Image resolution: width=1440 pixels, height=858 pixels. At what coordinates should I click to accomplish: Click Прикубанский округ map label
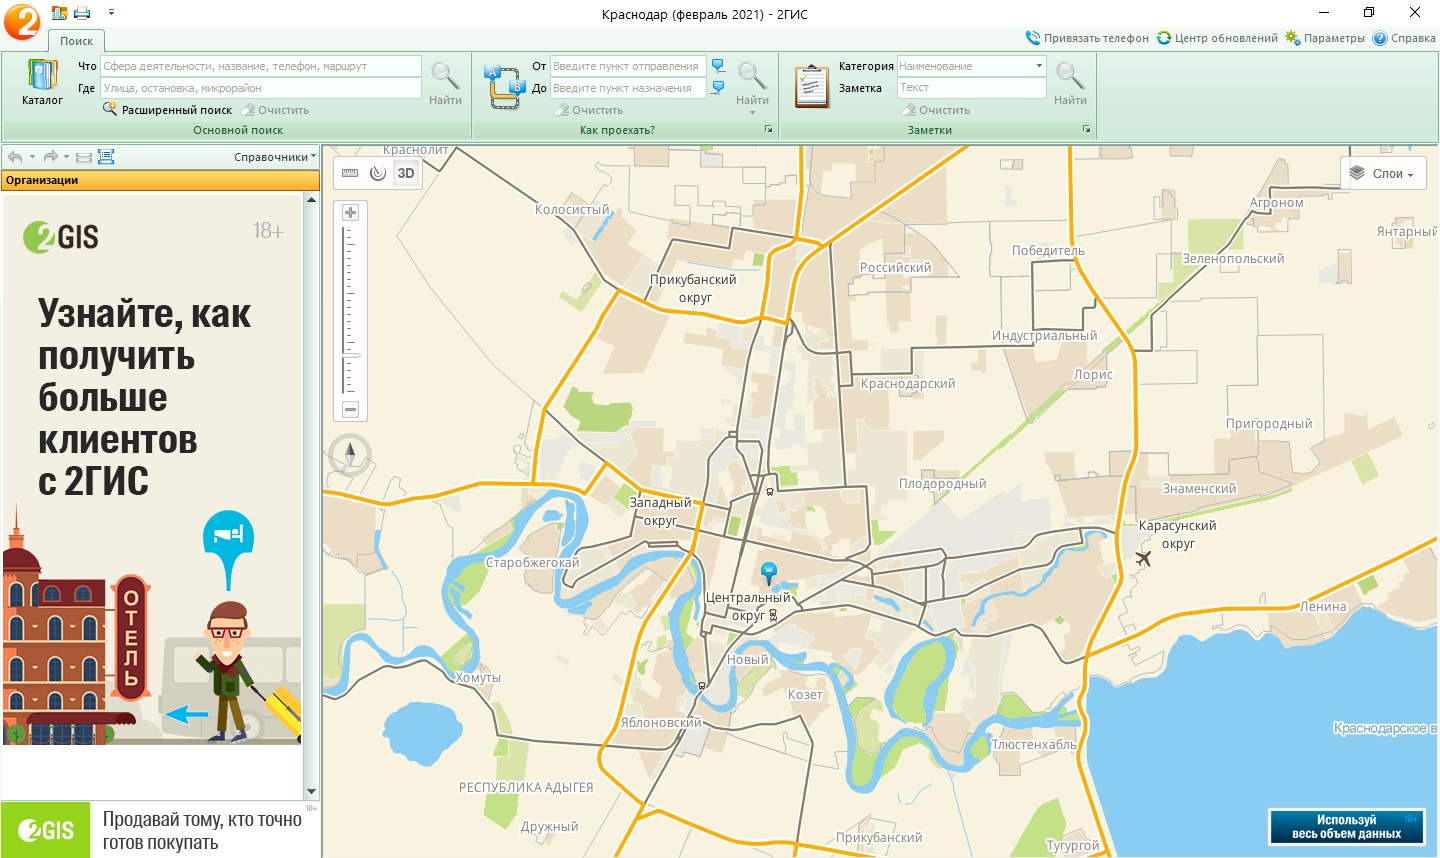(693, 288)
